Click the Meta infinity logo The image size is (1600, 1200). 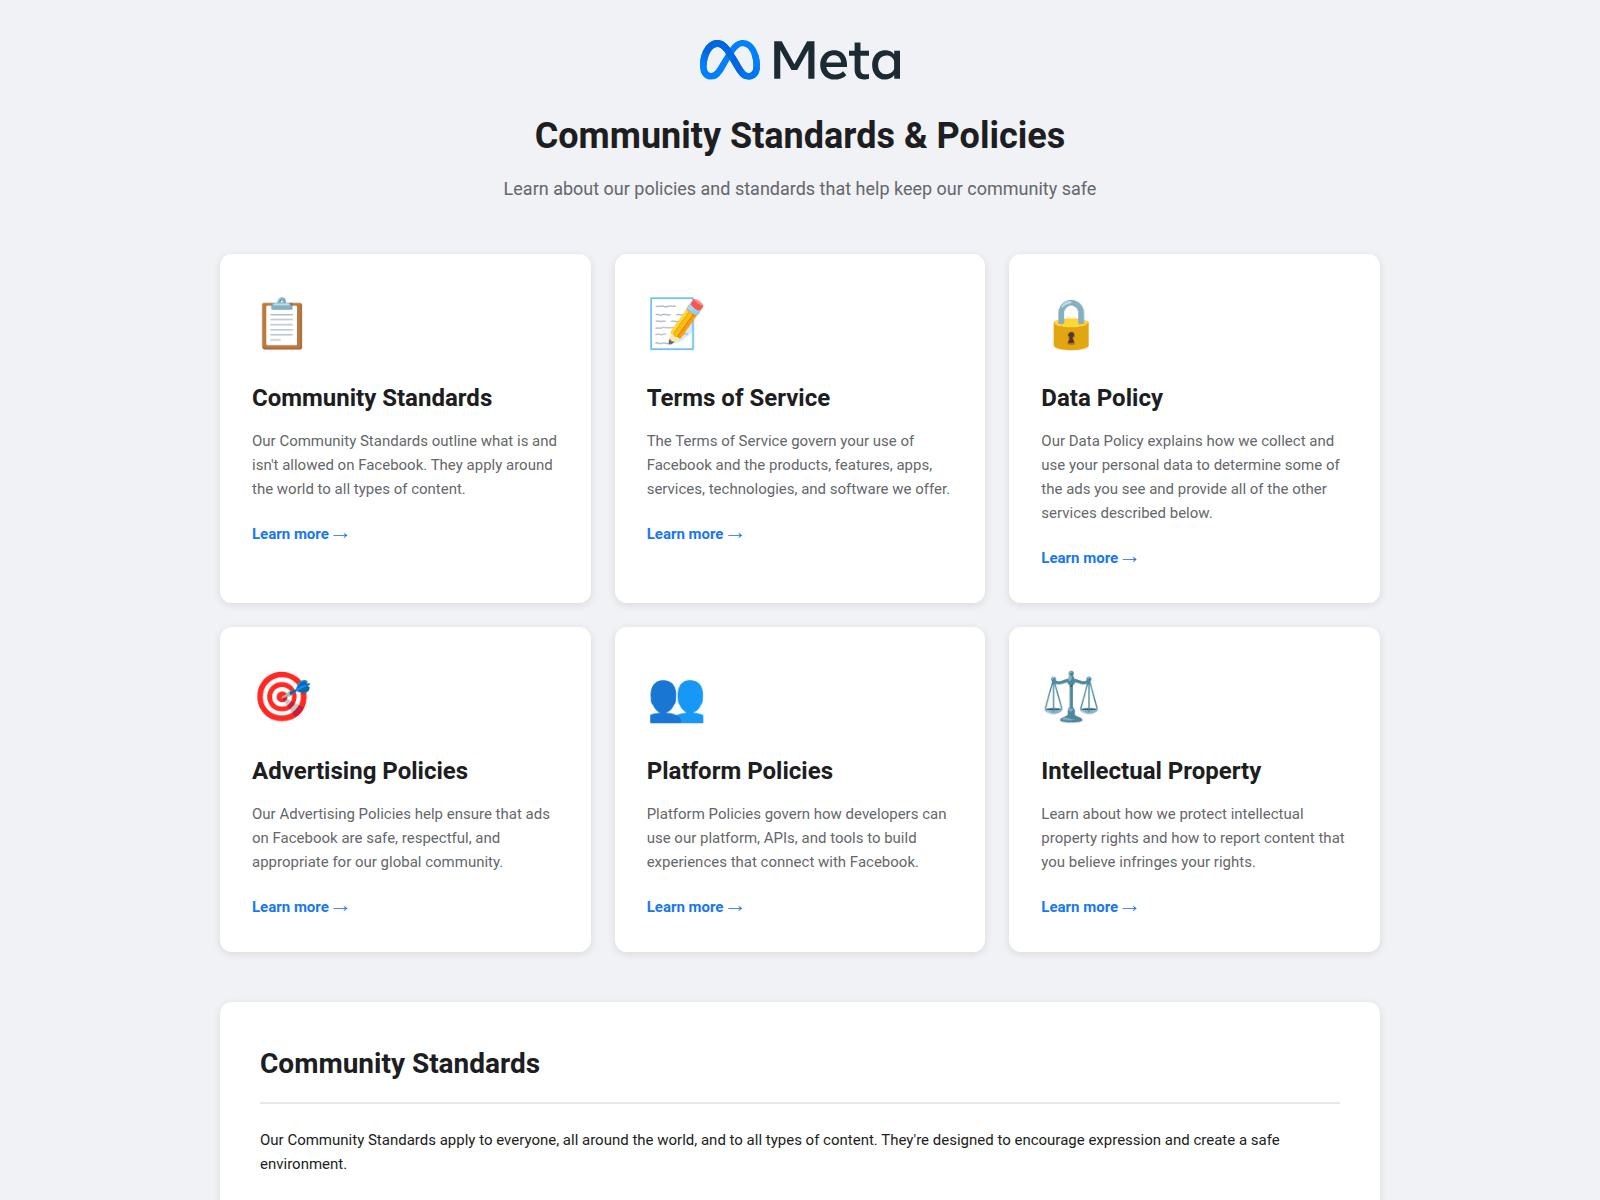(x=730, y=60)
